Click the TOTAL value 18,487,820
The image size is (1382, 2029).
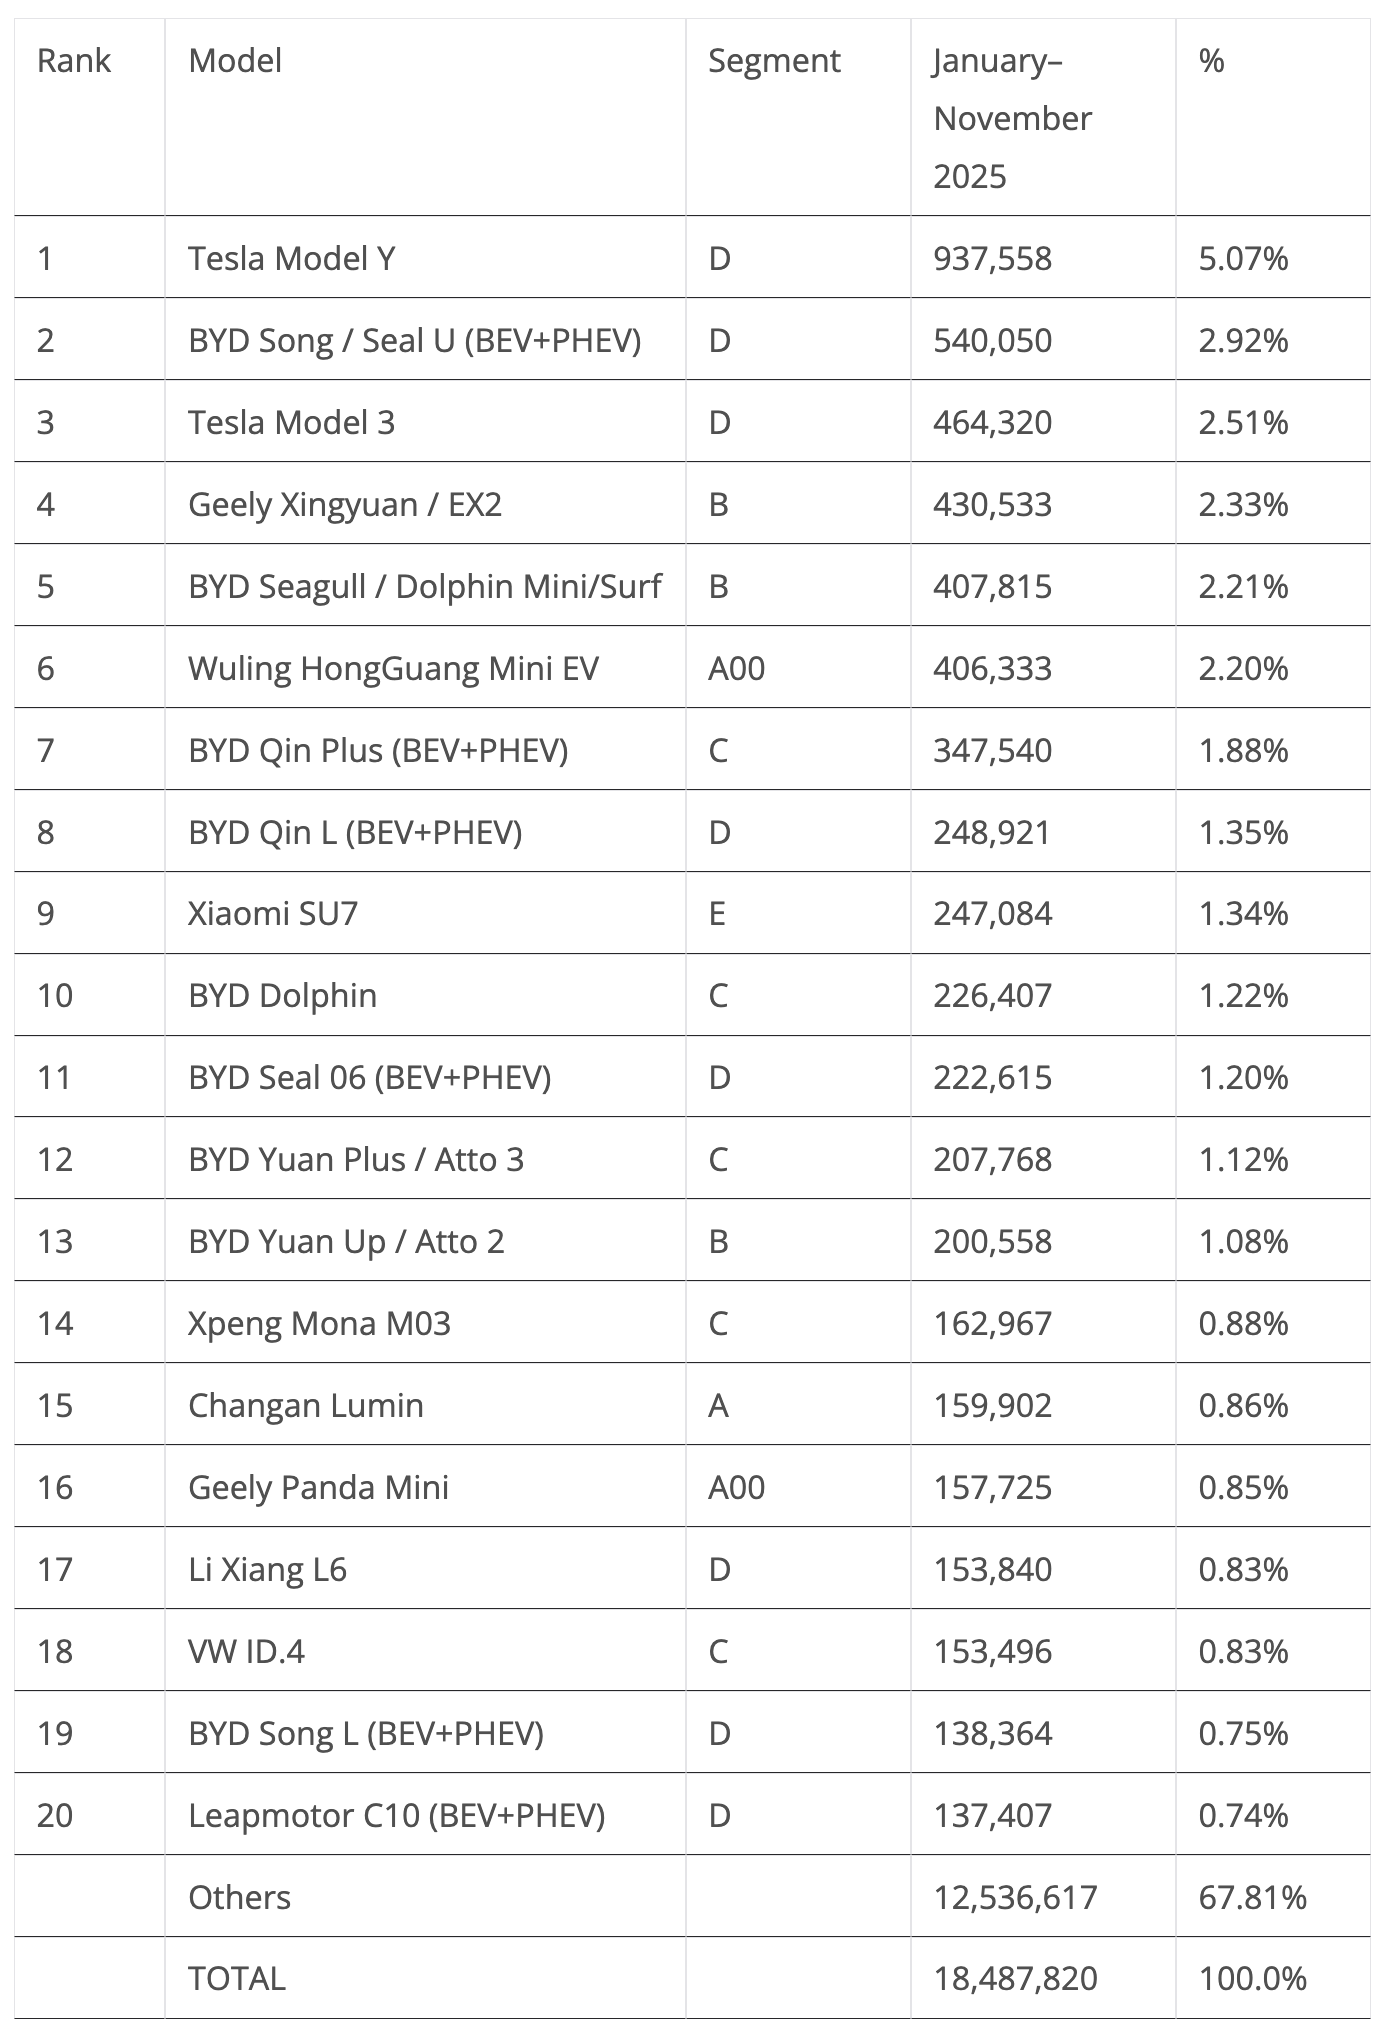pos(1015,1978)
